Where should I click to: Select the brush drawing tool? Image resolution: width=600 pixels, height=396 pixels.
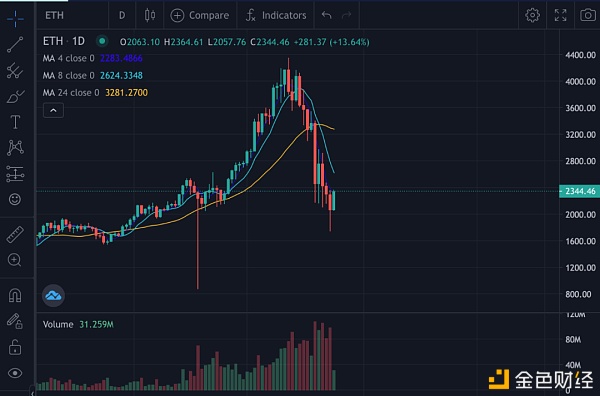(15, 96)
